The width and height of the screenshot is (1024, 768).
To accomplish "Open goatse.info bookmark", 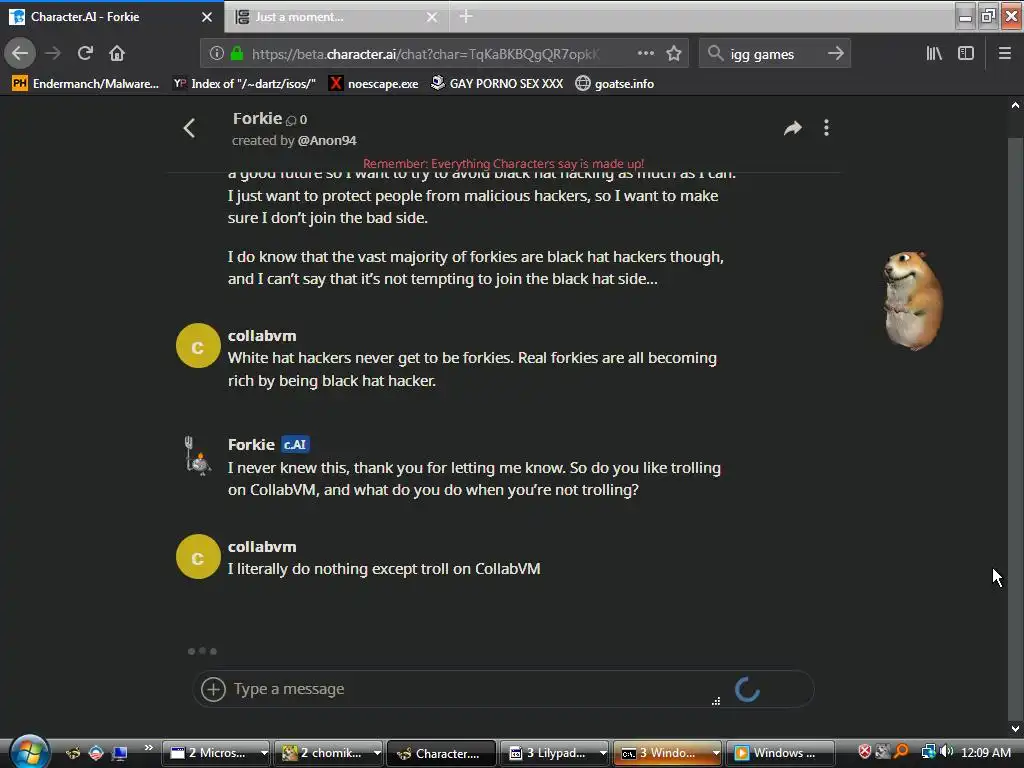I will 615,84.
